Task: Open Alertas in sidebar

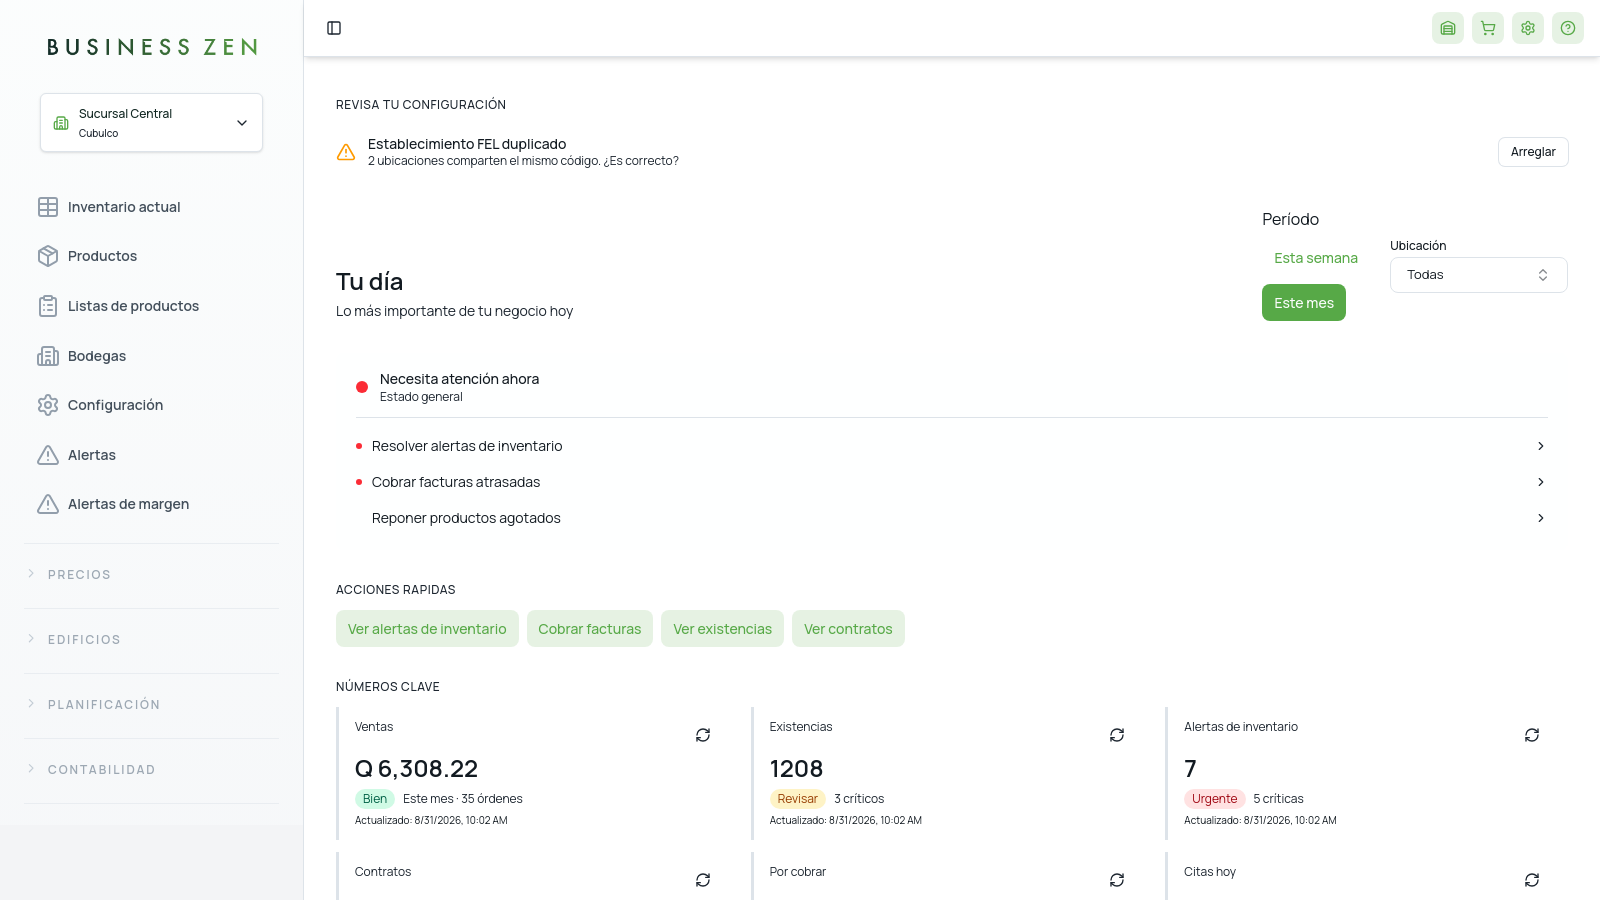Action: [x=151, y=455]
